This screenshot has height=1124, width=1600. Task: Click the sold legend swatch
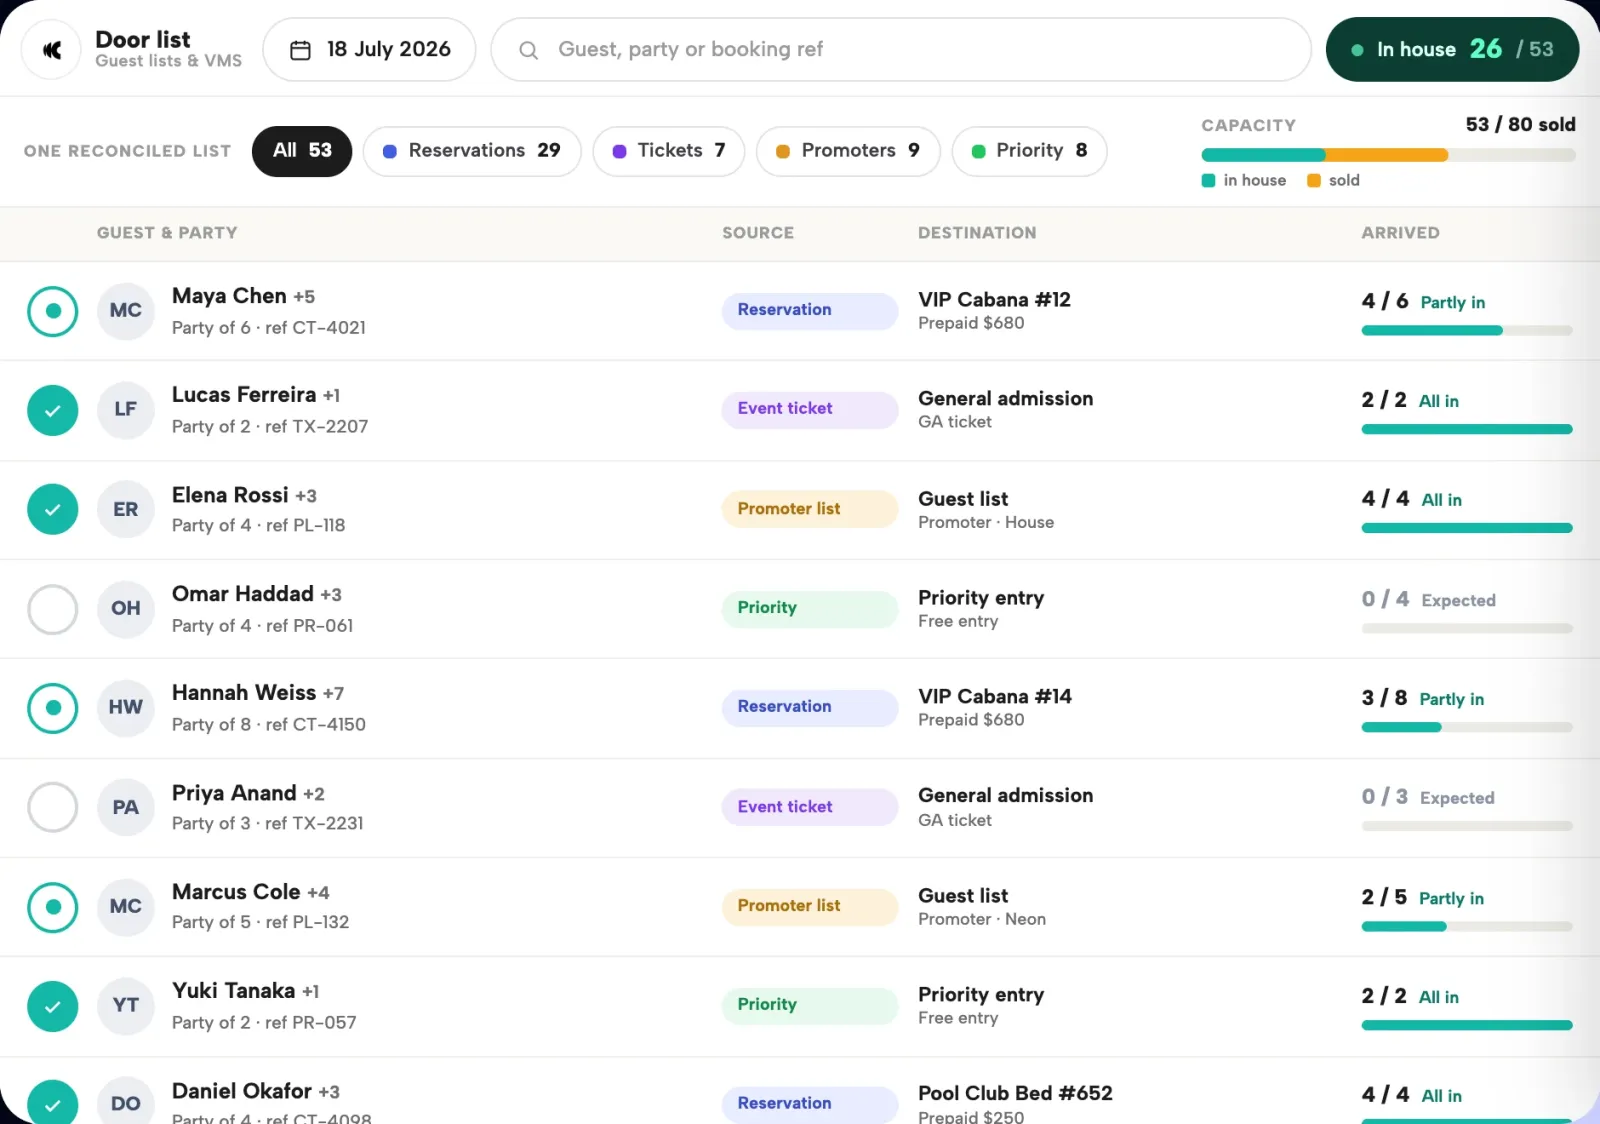click(1314, 181)
